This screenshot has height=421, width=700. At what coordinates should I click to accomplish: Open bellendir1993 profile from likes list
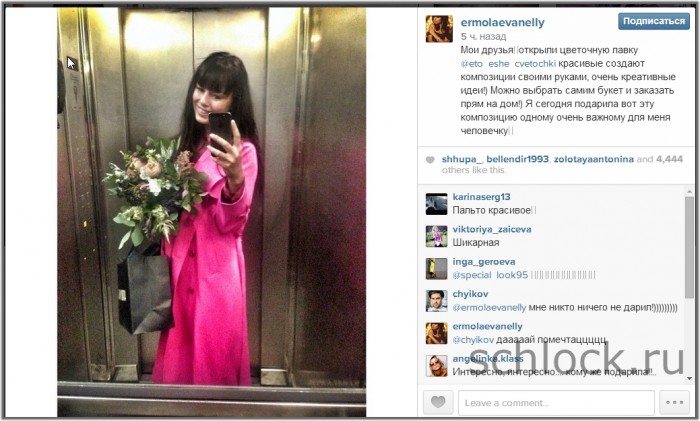517,159
